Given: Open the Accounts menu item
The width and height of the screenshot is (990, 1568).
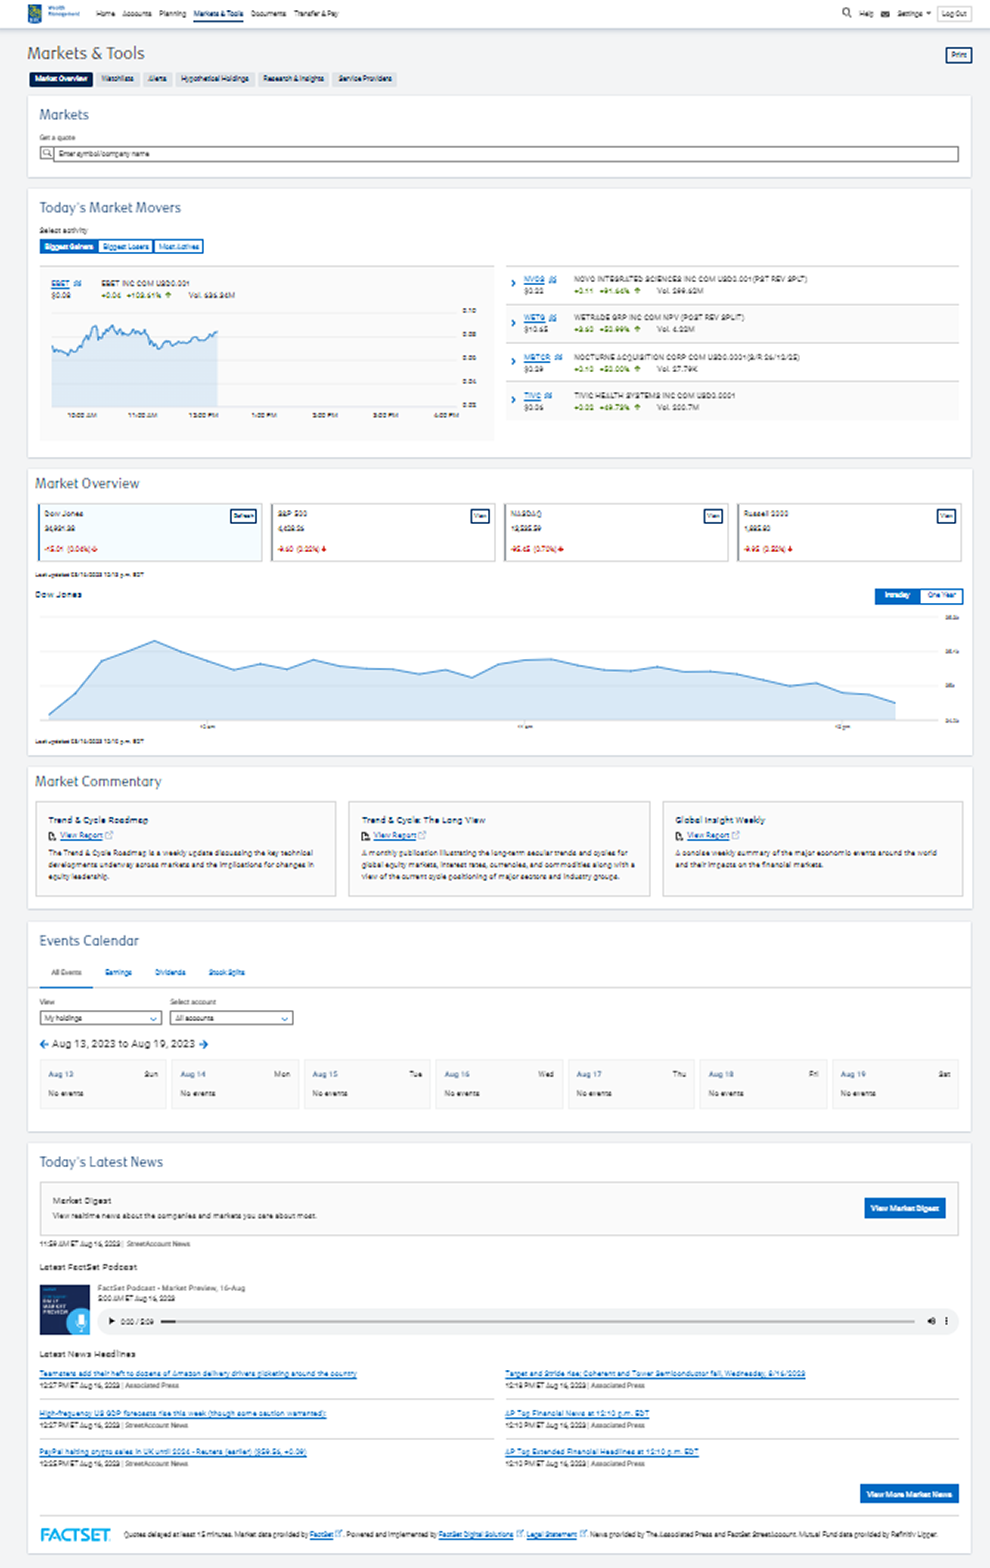Looking at the screenshot, I should click(137, 14).
